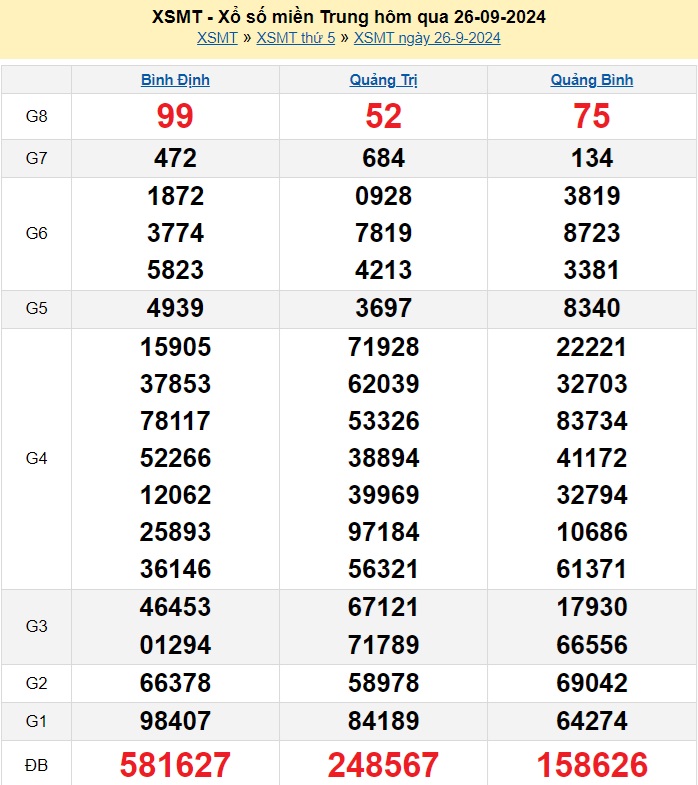Click the G7 result 472

(175, 158)
